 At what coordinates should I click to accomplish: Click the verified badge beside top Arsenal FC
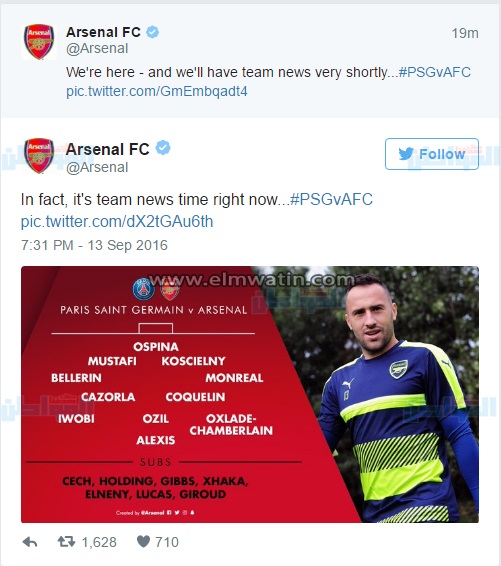pyautogui.click(x=152, y=32)
